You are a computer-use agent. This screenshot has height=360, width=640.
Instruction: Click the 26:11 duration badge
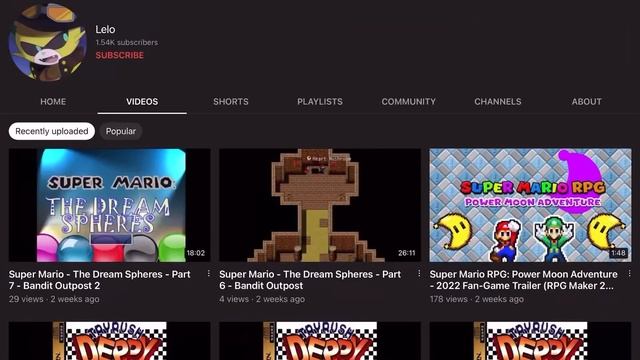click(x=407, y=253)
